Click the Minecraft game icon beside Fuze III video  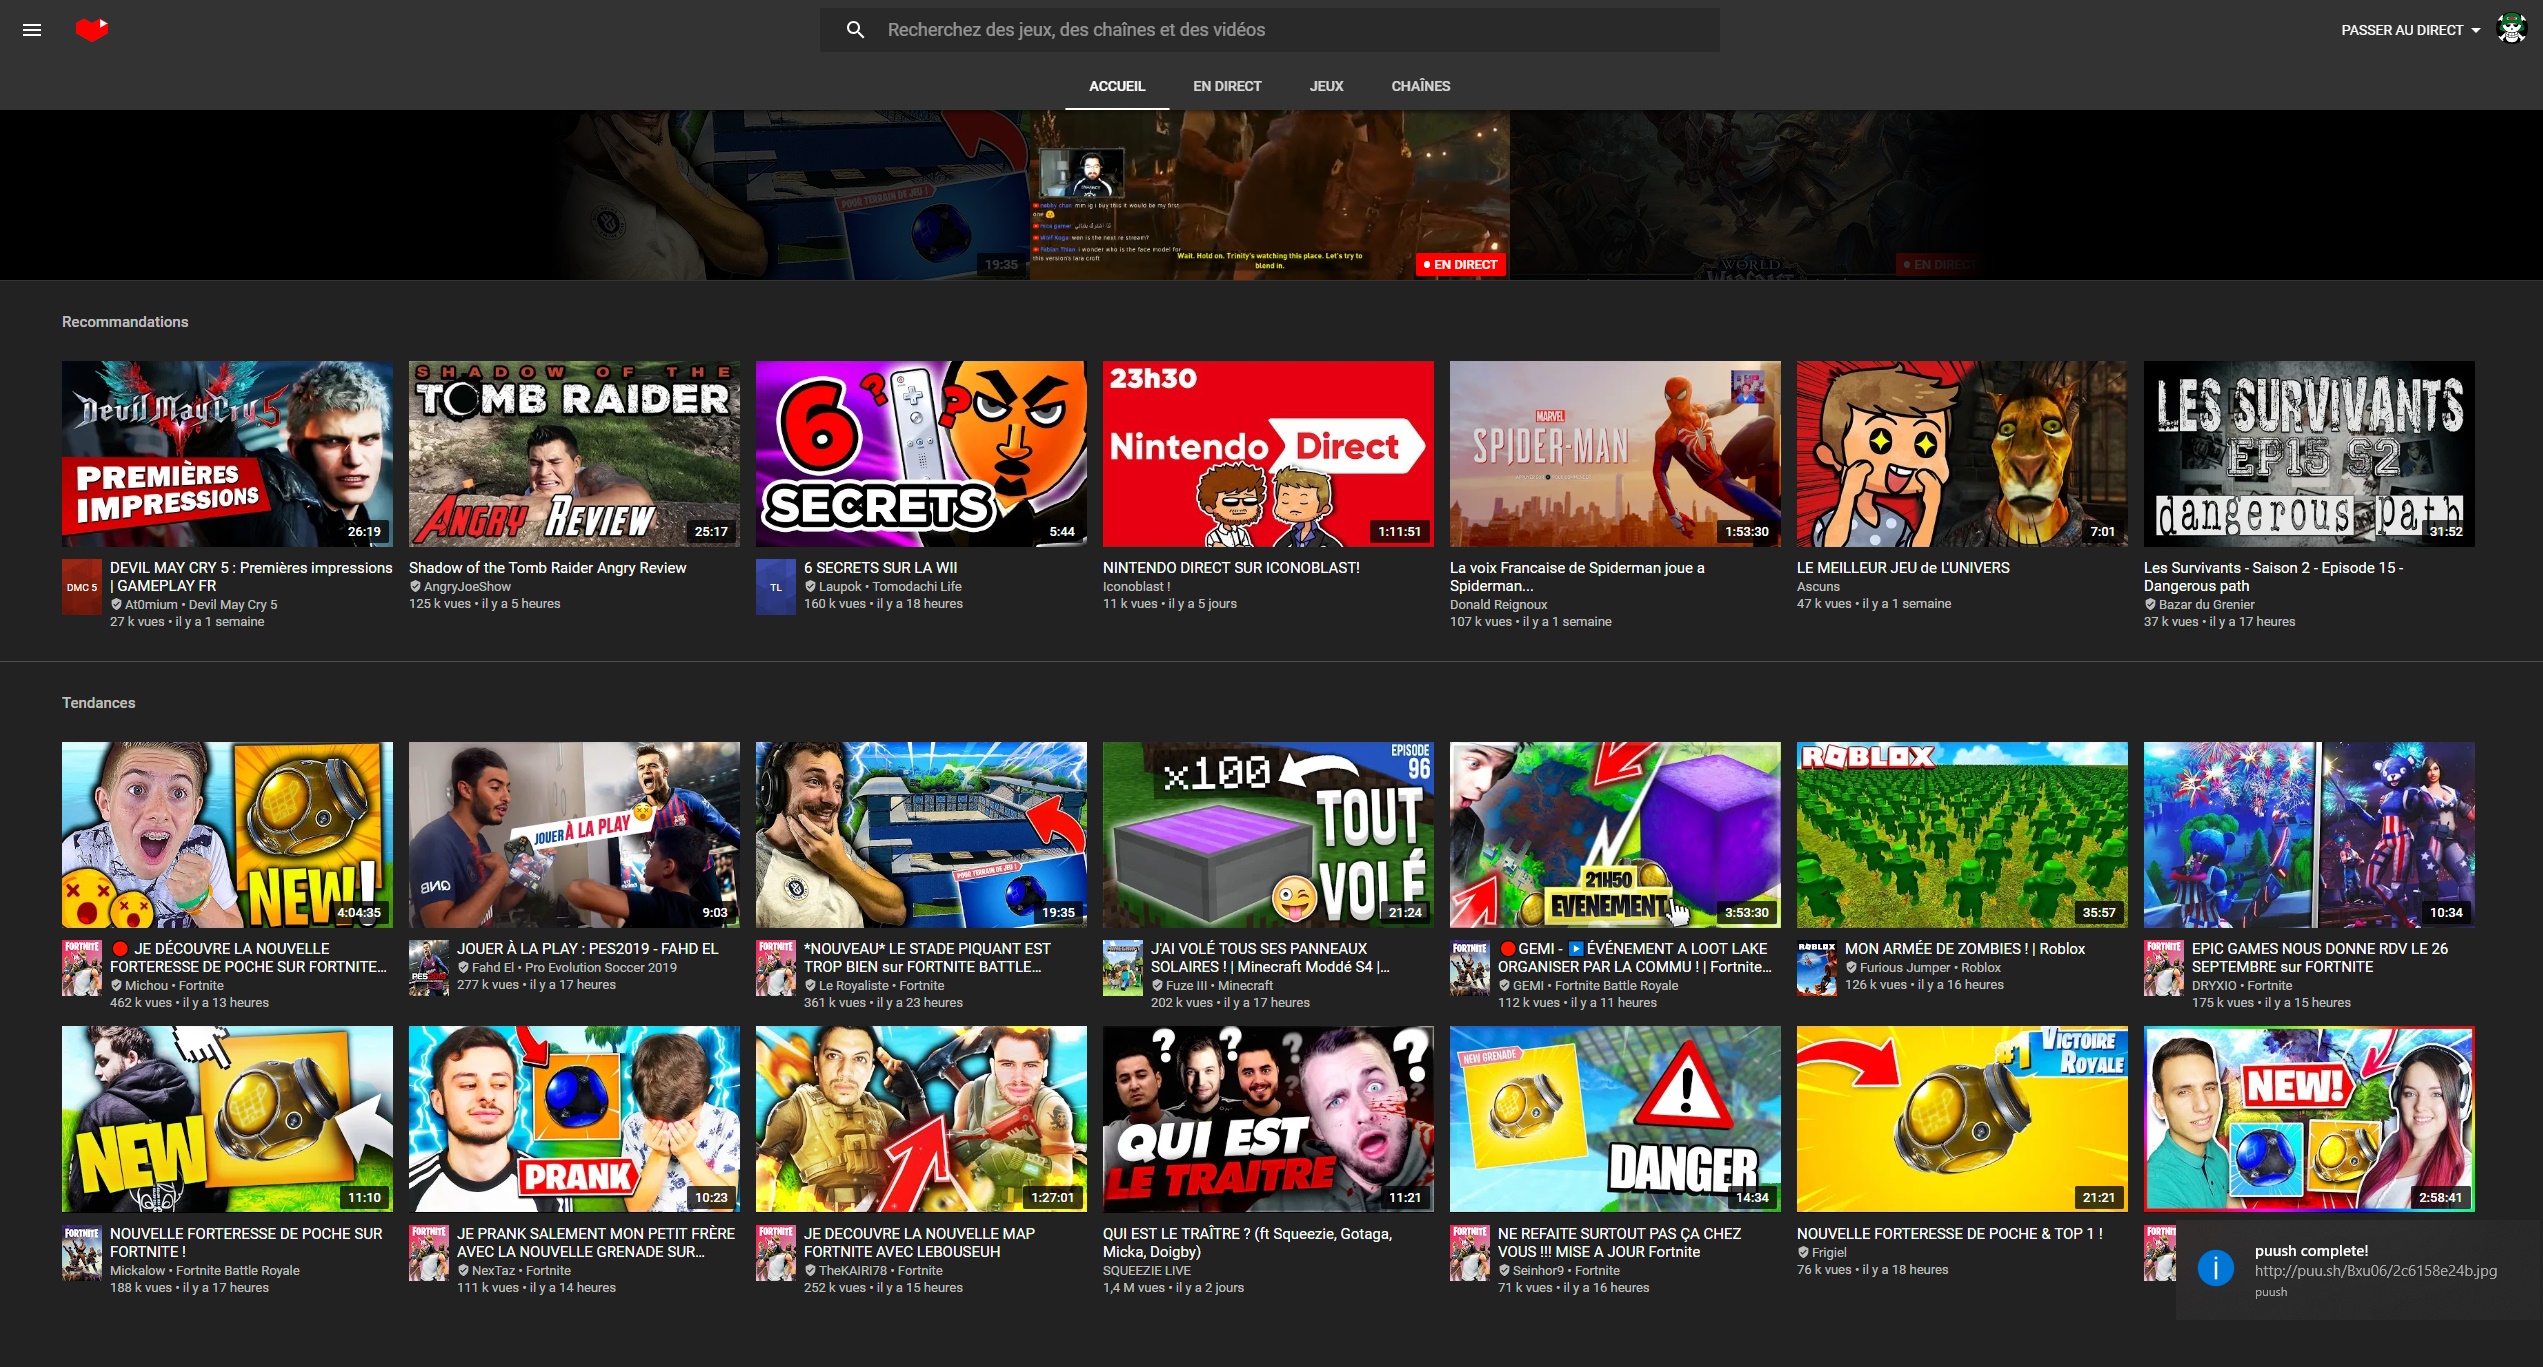click(x=1123, y=968)
